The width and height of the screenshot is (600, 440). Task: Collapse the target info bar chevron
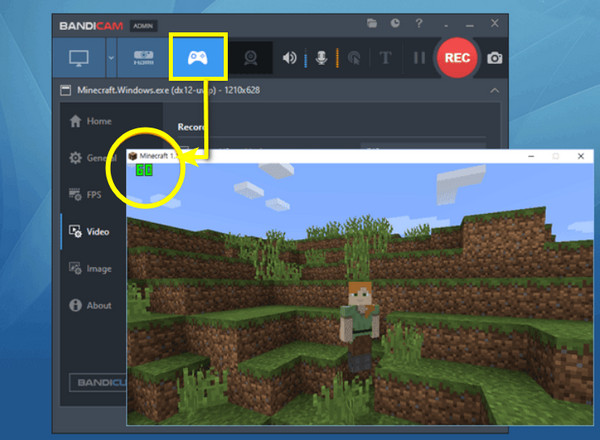[x=494, y=91]
